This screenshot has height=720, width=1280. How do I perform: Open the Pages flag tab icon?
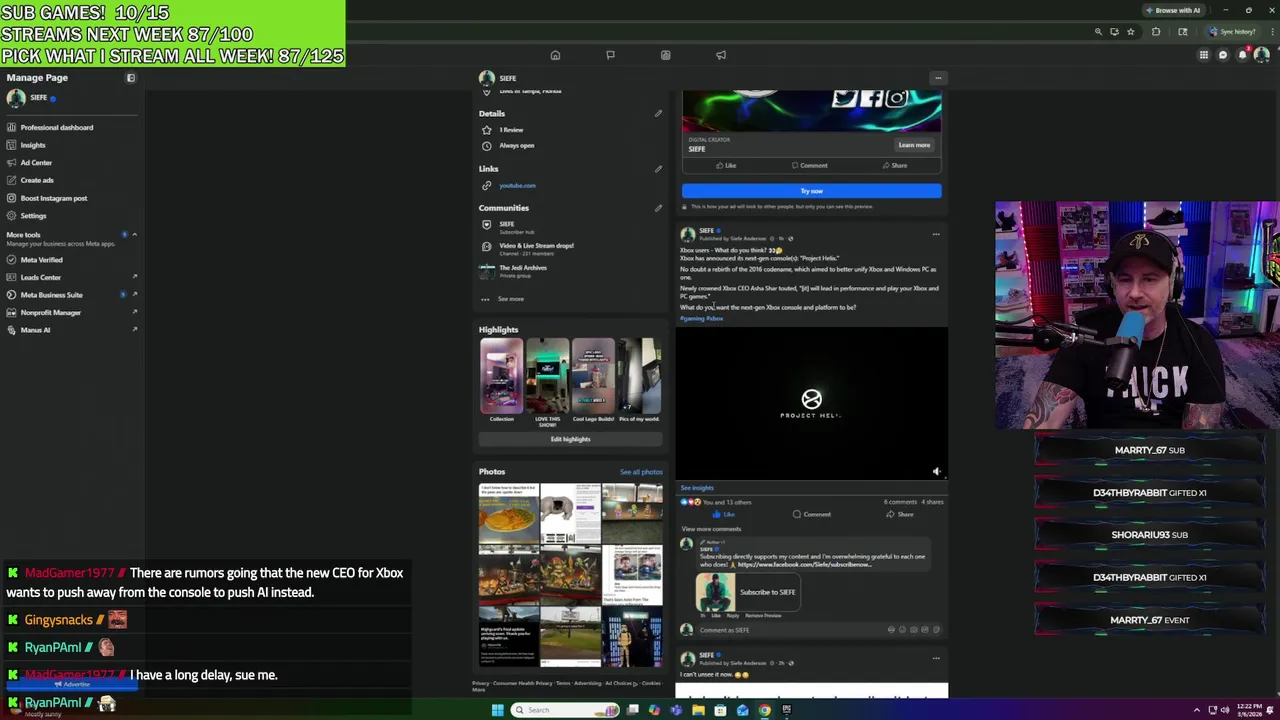coord(610,55)
